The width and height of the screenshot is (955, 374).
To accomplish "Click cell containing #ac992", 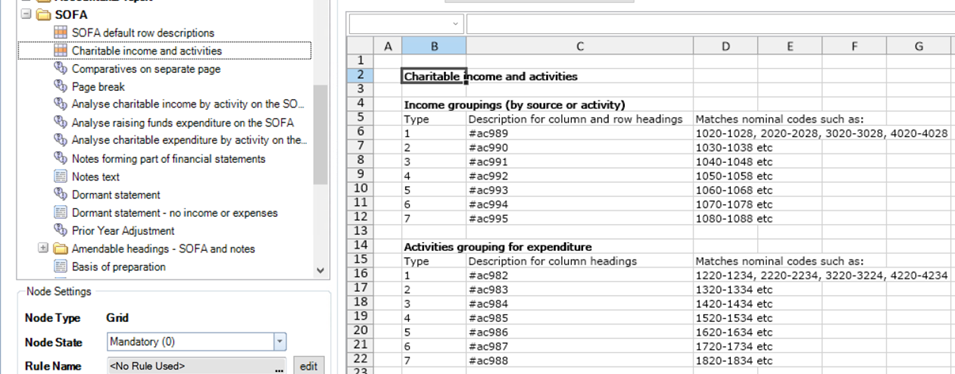I will coord(580,176).
